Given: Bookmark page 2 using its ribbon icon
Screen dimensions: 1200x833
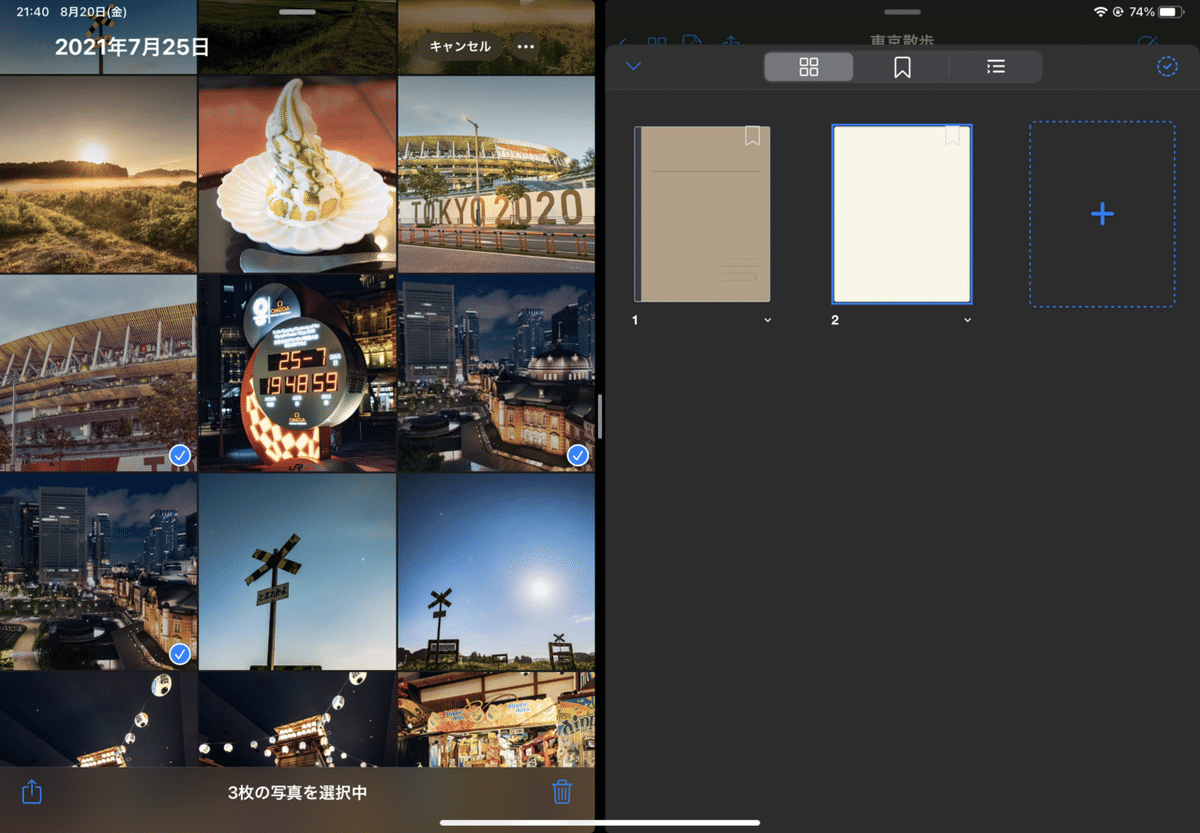Looking at the screenshot, I should pyautogui.click(x=953, y=136).
